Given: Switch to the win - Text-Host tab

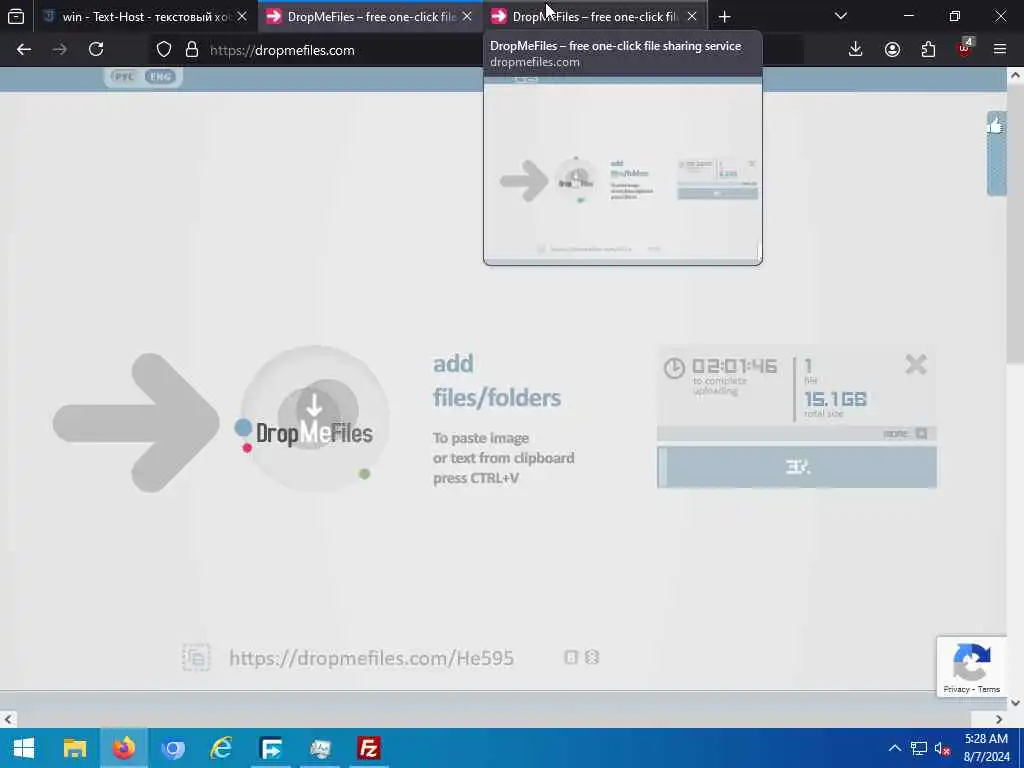Looking at the screenshot, I should [x=145, y=17].
